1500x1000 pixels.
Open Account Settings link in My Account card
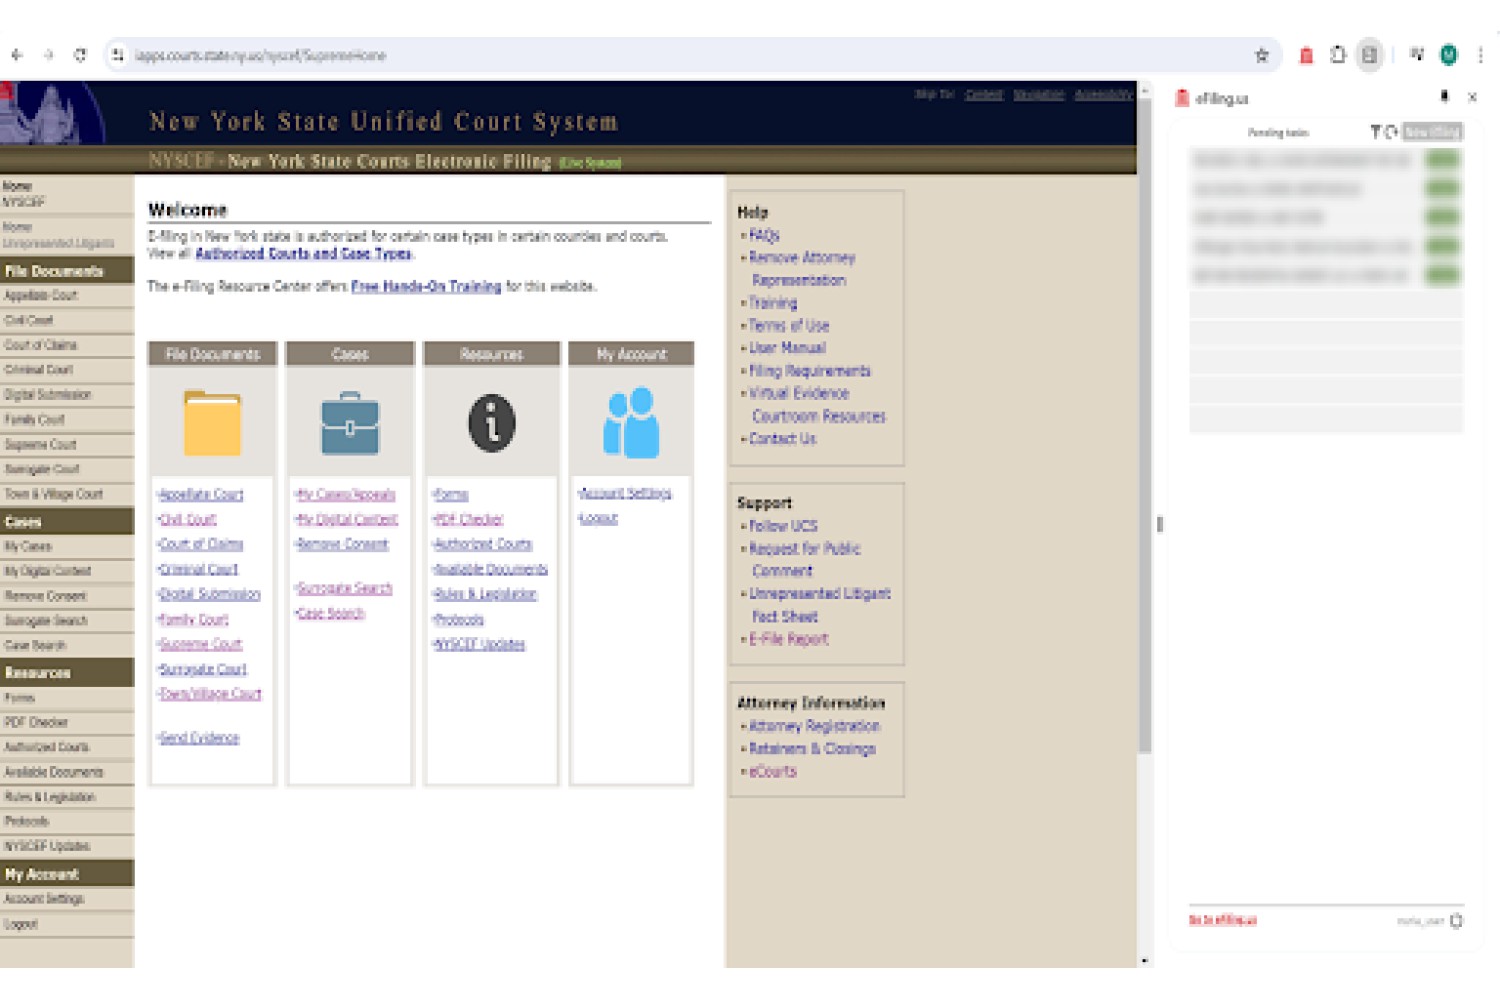626,493
